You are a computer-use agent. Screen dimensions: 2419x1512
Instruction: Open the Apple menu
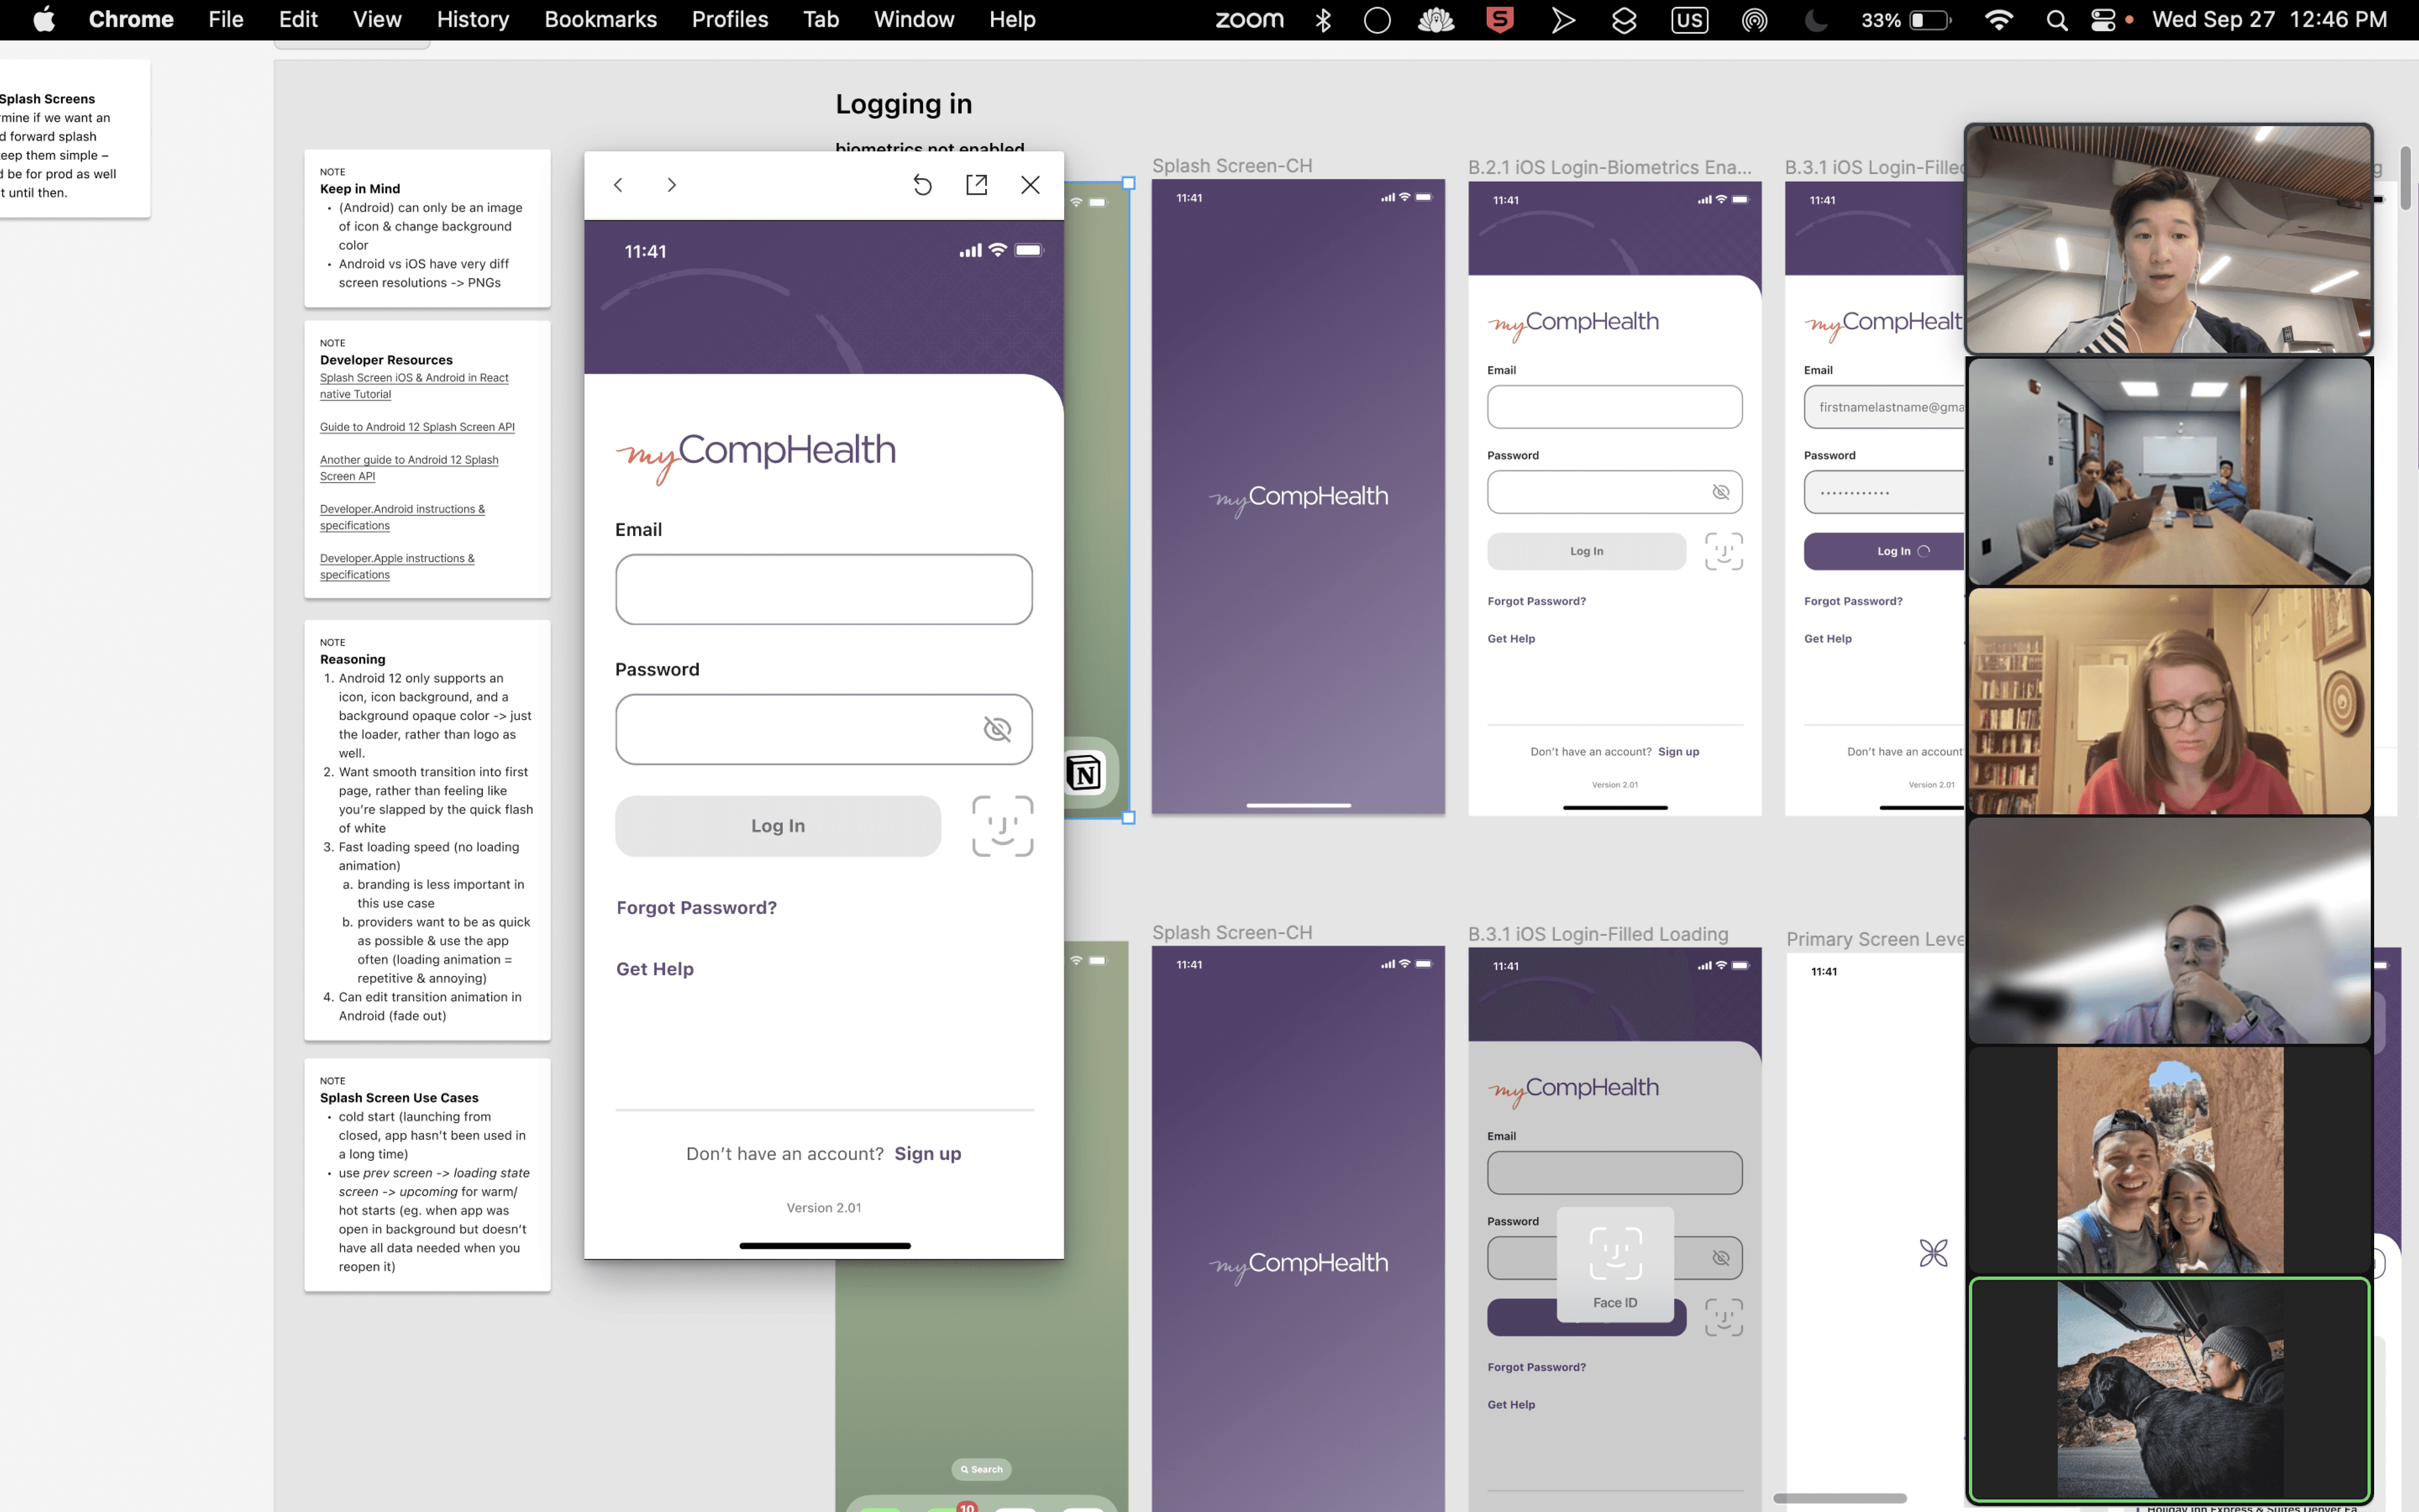click(x=44, y=20)
